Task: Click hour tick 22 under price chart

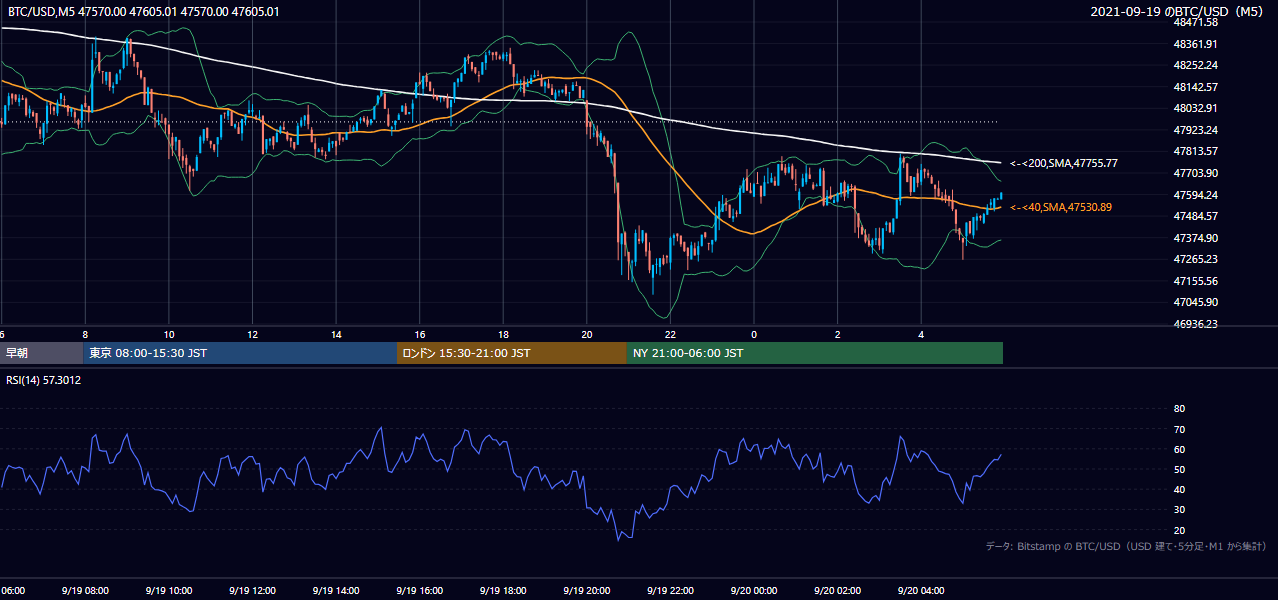Action: coord(670,334)
